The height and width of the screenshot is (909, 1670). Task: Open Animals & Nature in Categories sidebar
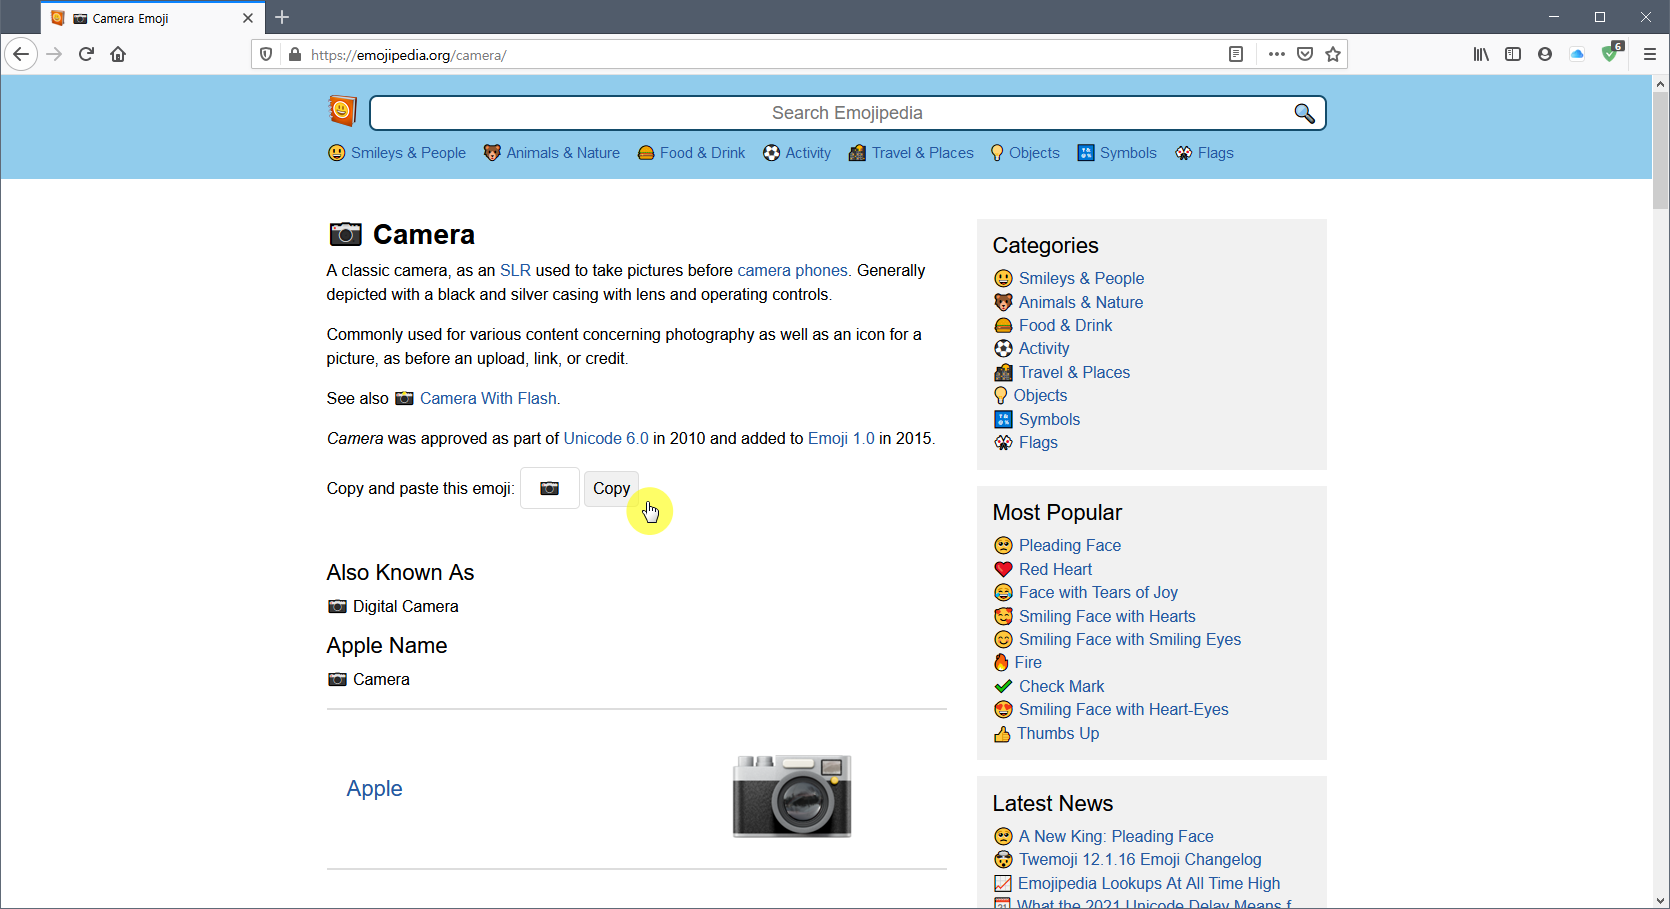[1081, 302]
